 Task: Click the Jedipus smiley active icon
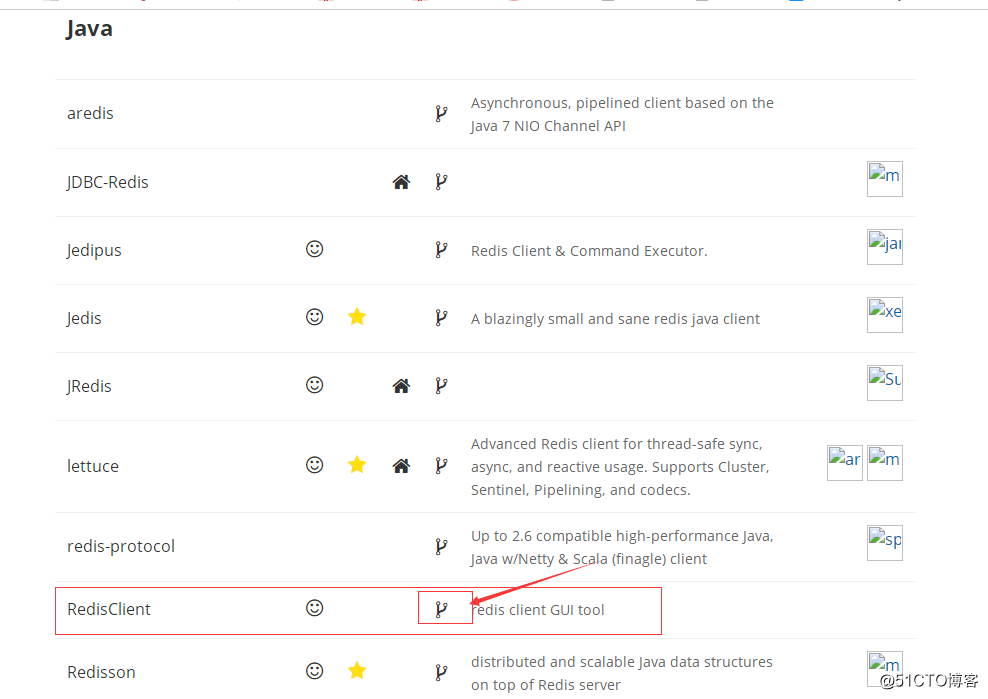pyautogui.click(x=314, y=249)
